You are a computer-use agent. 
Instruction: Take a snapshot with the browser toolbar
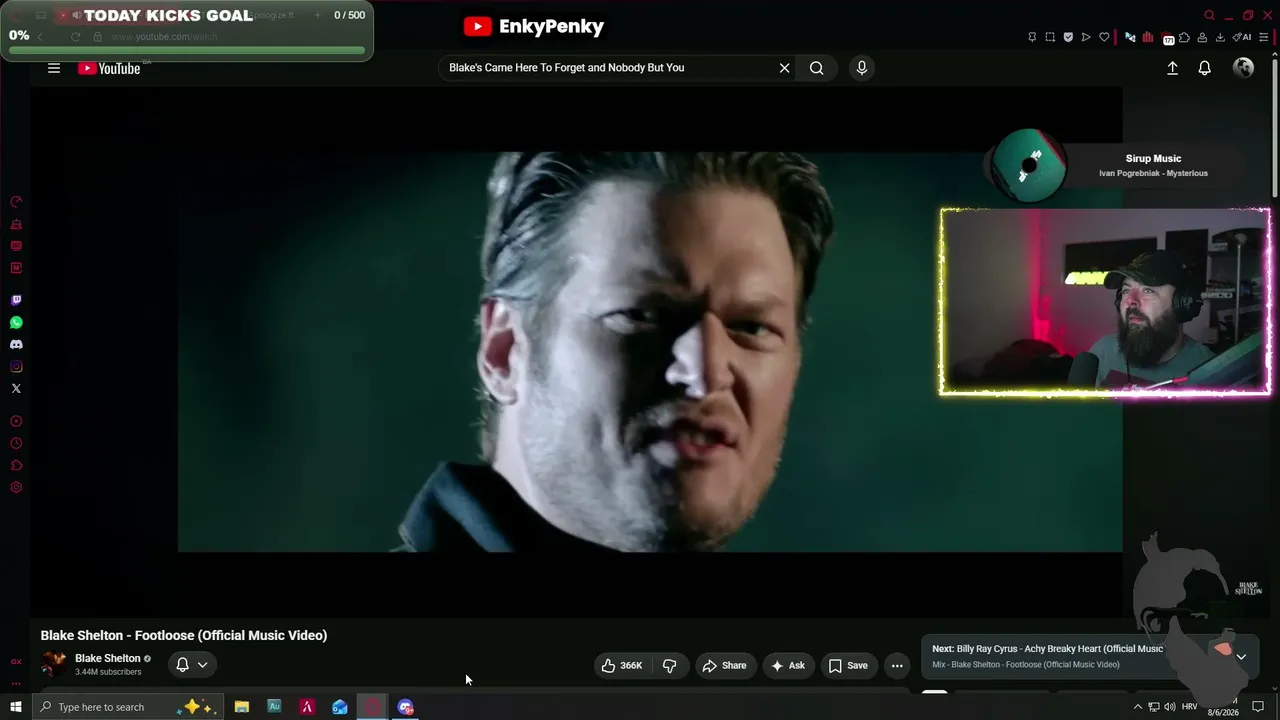(1050, 37)
